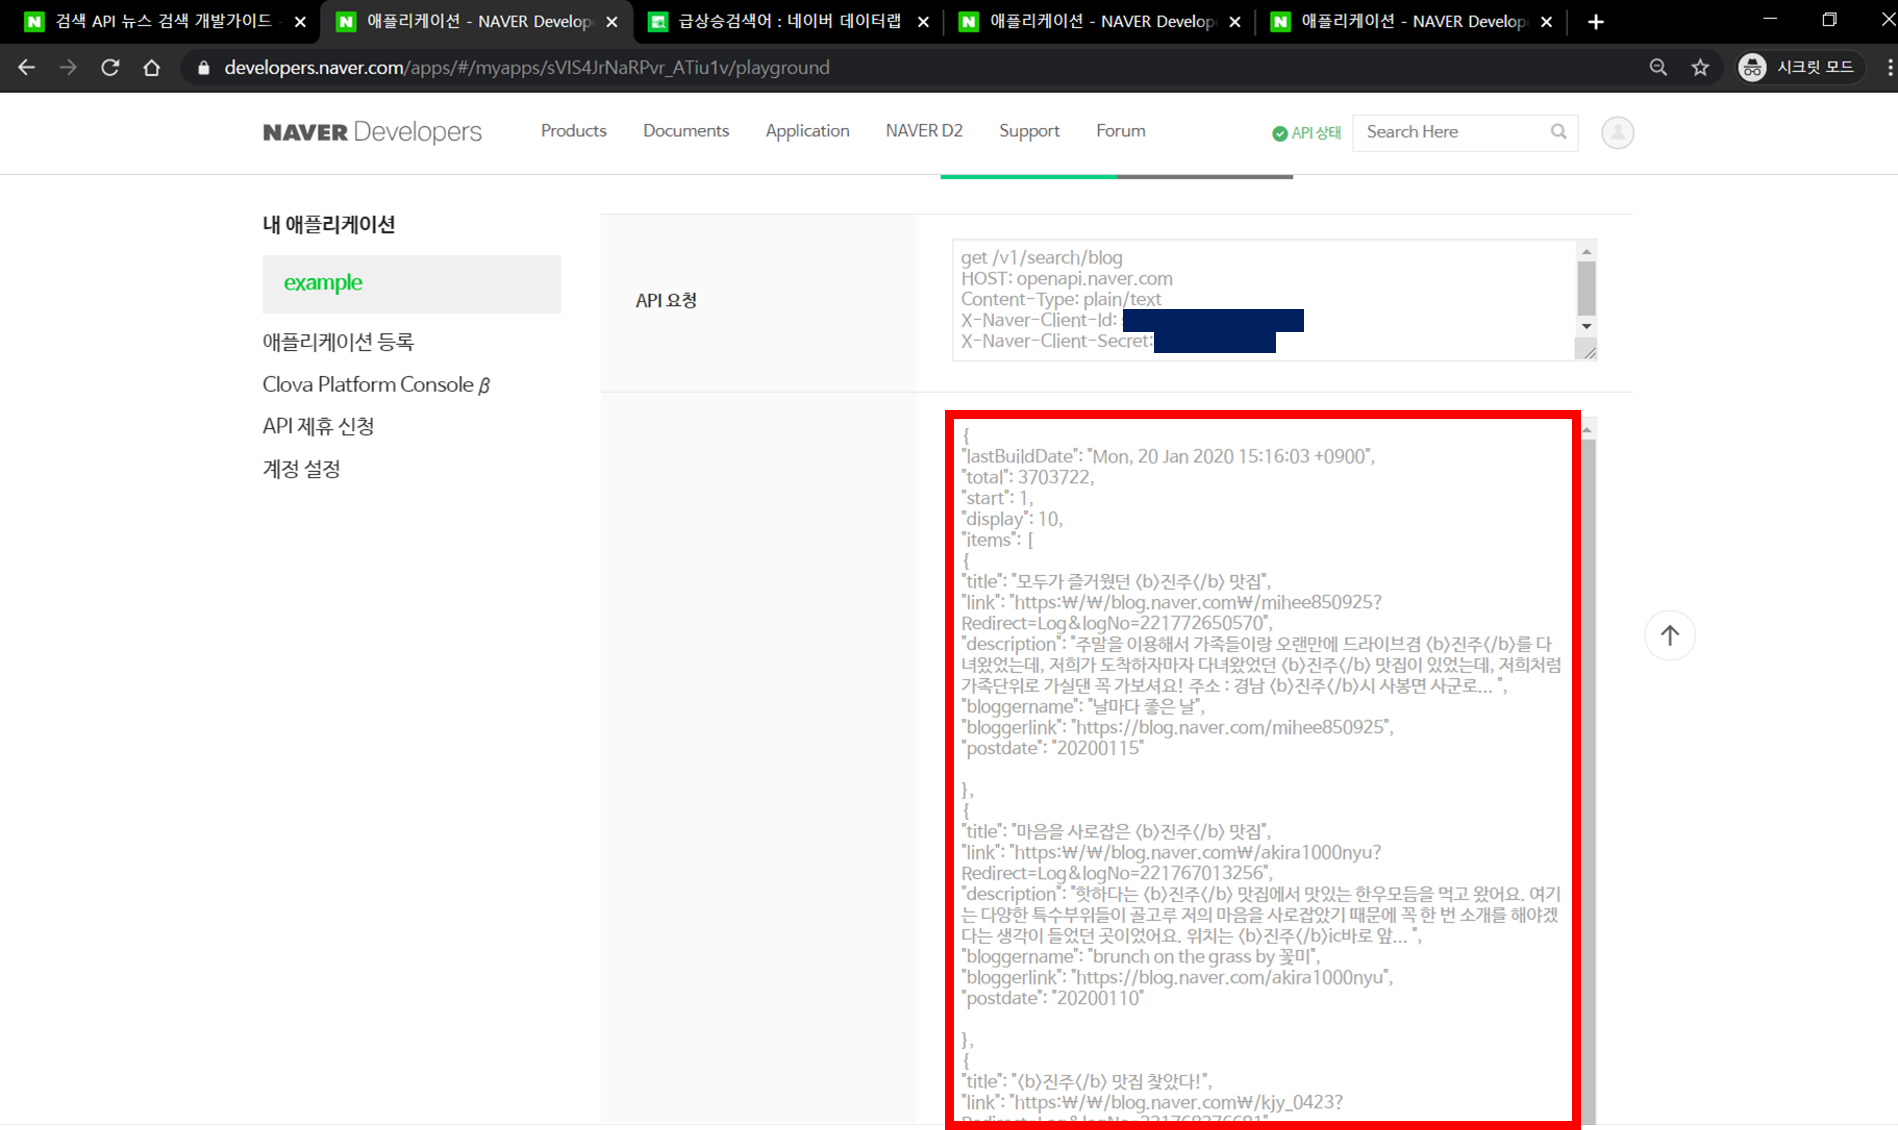Screen dimensions: 1898x1130
Task: Select the example application in sidebar
Action: 411,283
